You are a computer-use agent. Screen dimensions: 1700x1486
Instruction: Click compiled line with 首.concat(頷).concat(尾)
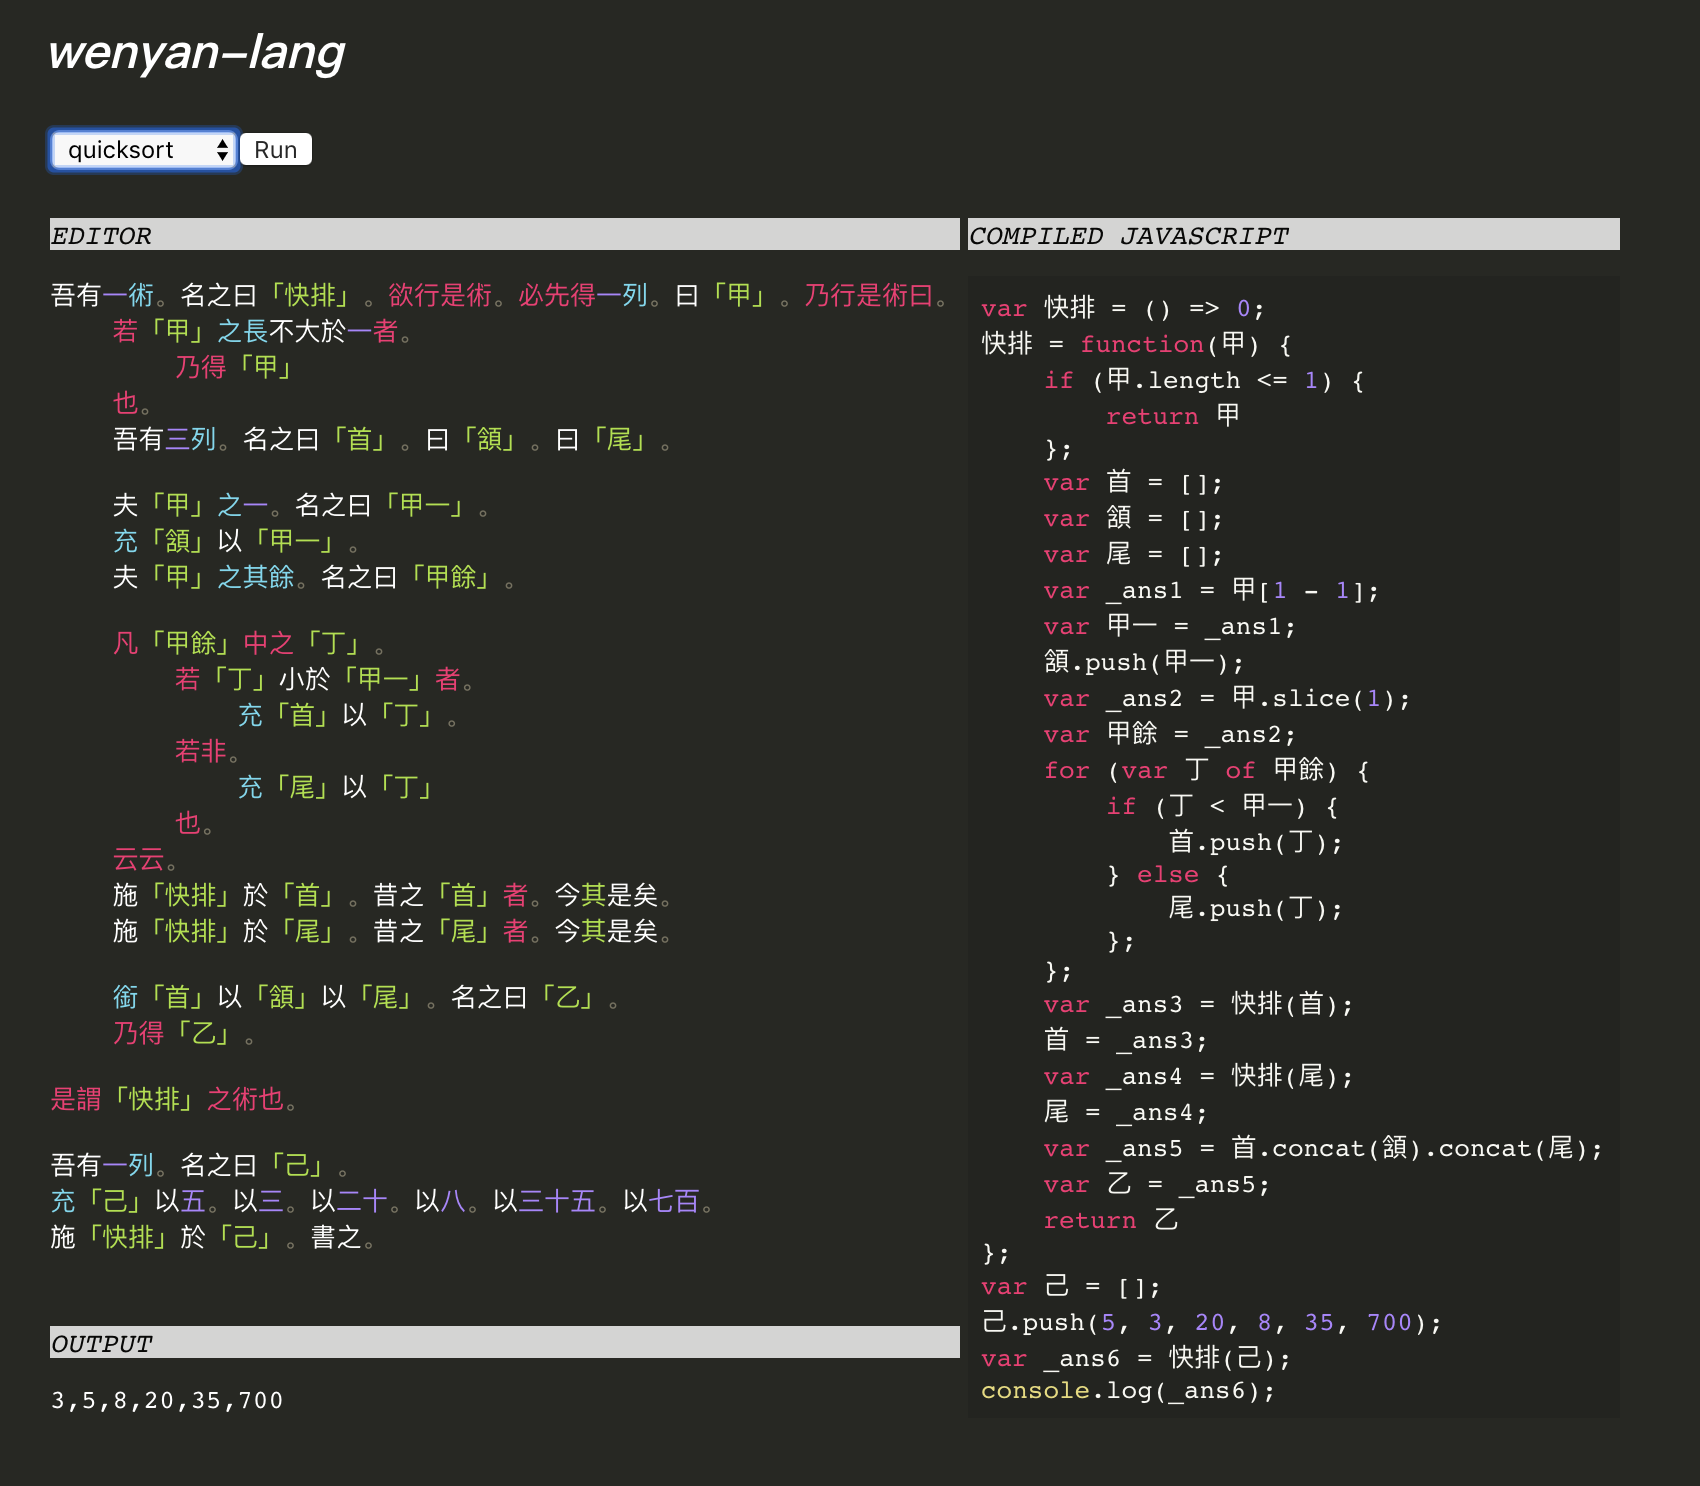coord(1323,1148)
